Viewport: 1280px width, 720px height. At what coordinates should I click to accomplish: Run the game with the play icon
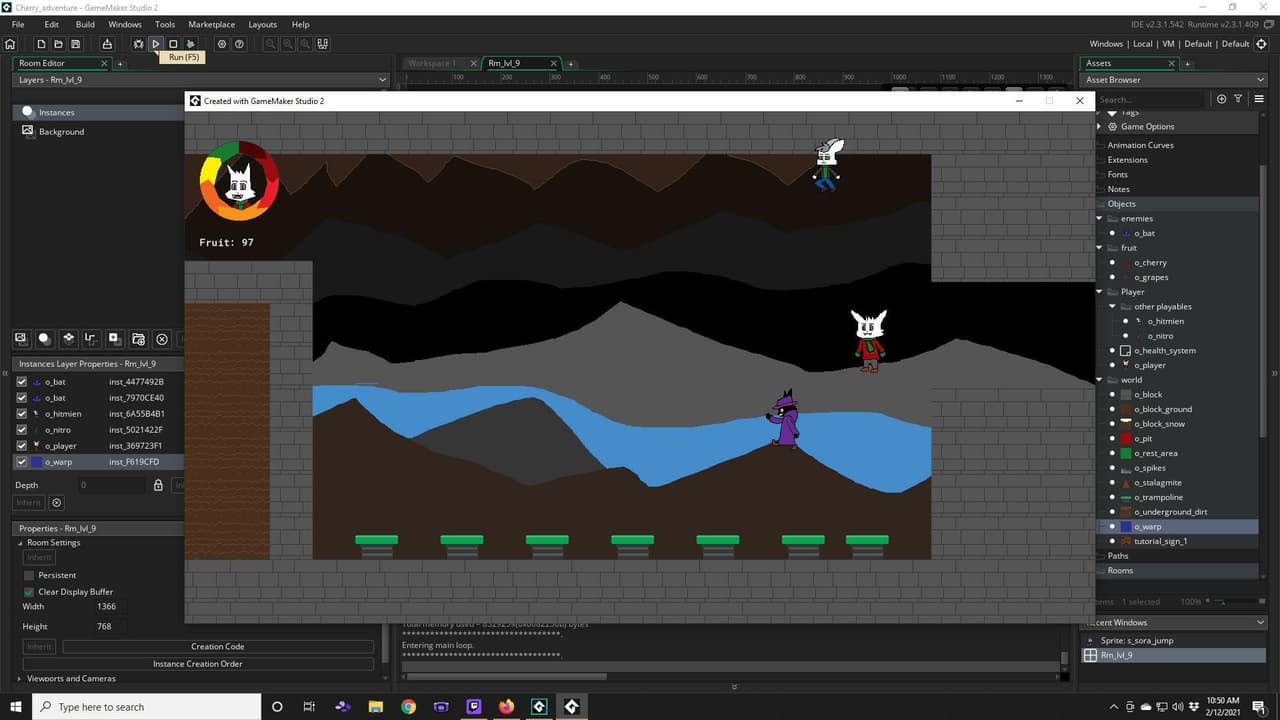point(156,44)
